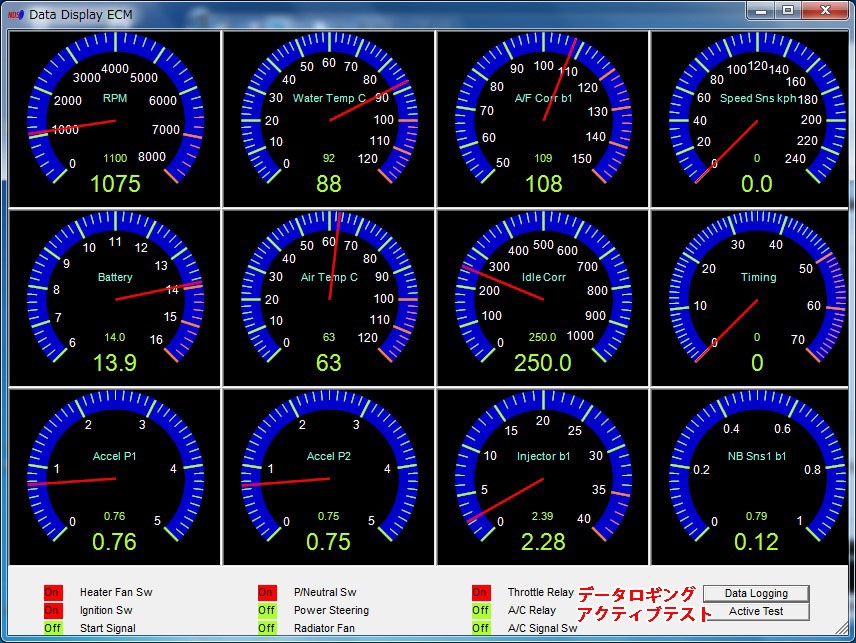Select the Air Temp C gauge
Viewport: 856px width, 643px height.
329,297
